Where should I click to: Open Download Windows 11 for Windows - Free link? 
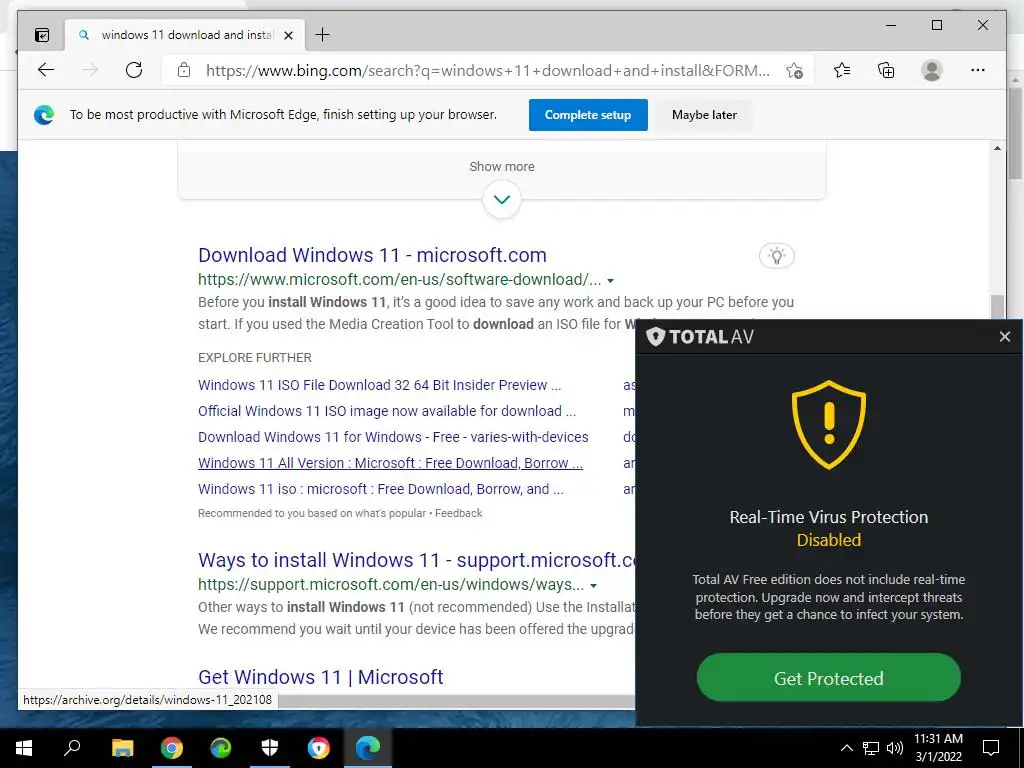tap(393, 437)
